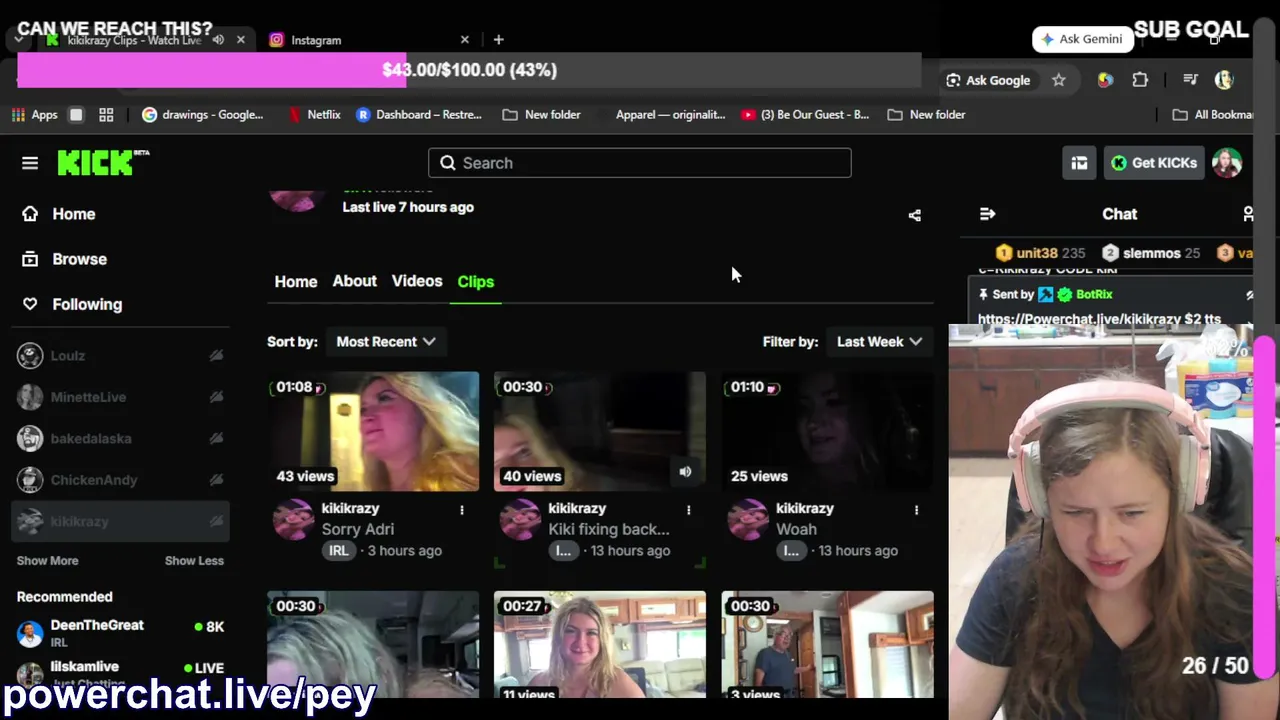The image size is (1280, 720).
Task: Open the browser media controls icon
Action: tap(1190, 80)
